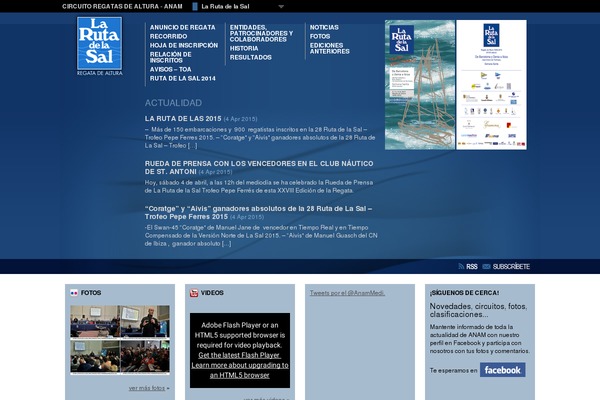Click the RSS text link
Image resolution: width=600 pixels, height=400 pixels.
472,266
